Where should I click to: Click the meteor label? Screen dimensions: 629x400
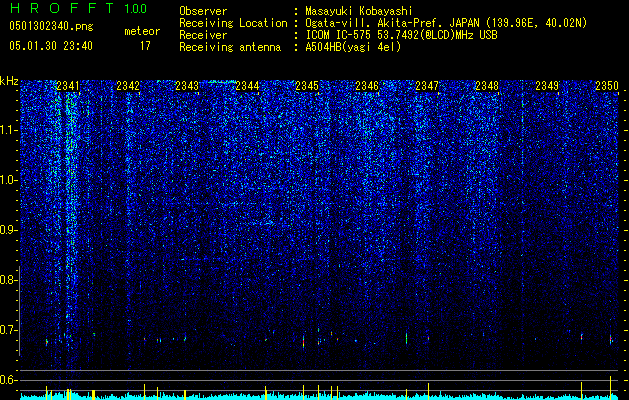click(x=142, y=31)
